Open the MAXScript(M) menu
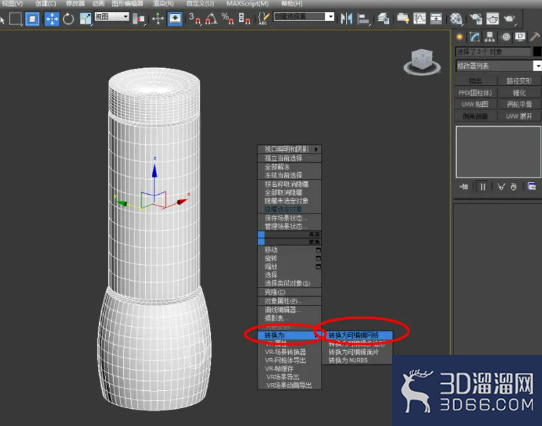The image size is (542, 426). [247, 4]
